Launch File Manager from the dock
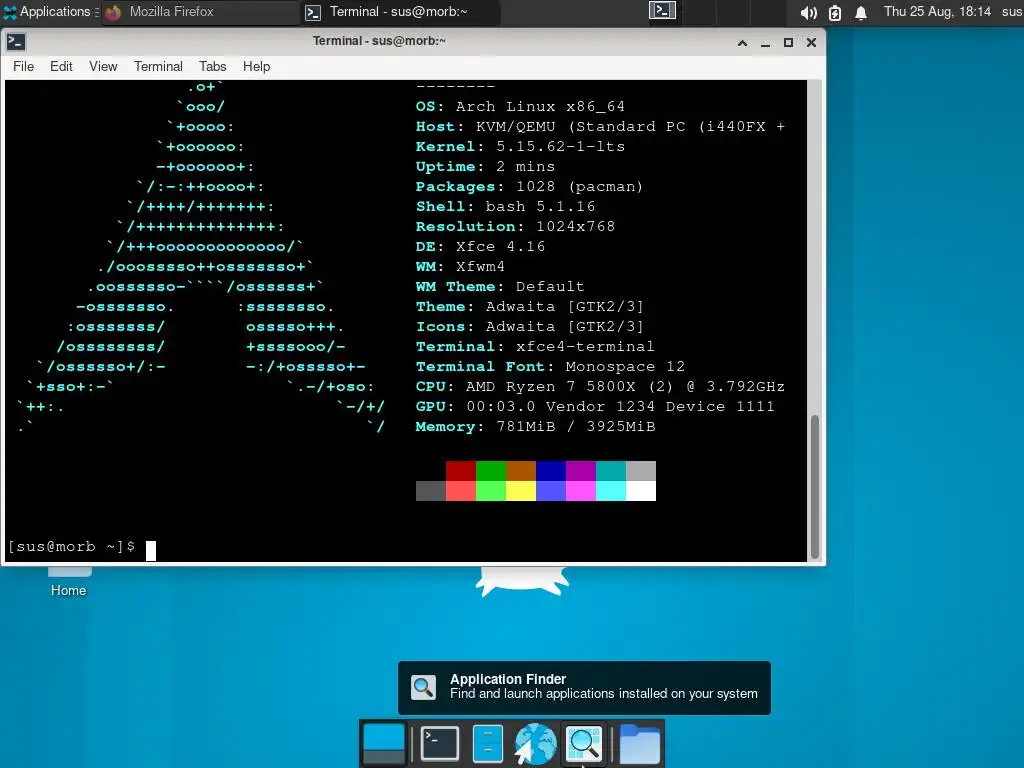Image resolution: width=1024 pixels, height=768 pixels. pyautogui.click(x=488, y=743)
